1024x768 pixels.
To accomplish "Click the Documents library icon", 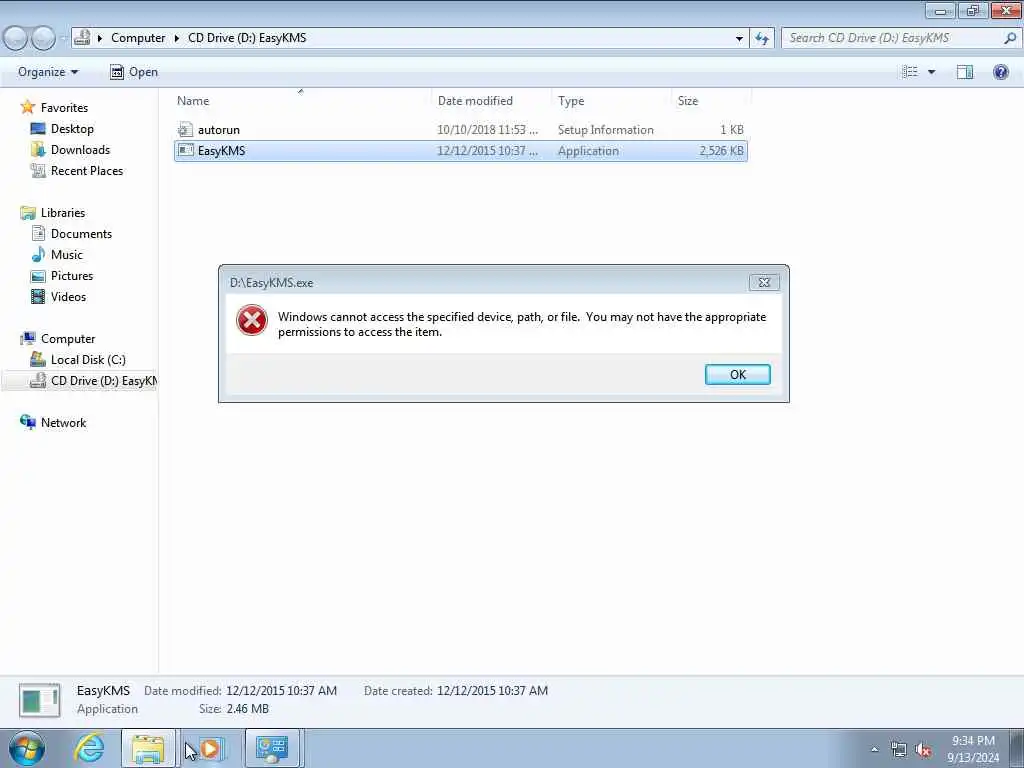I will (x=38, y=233).
